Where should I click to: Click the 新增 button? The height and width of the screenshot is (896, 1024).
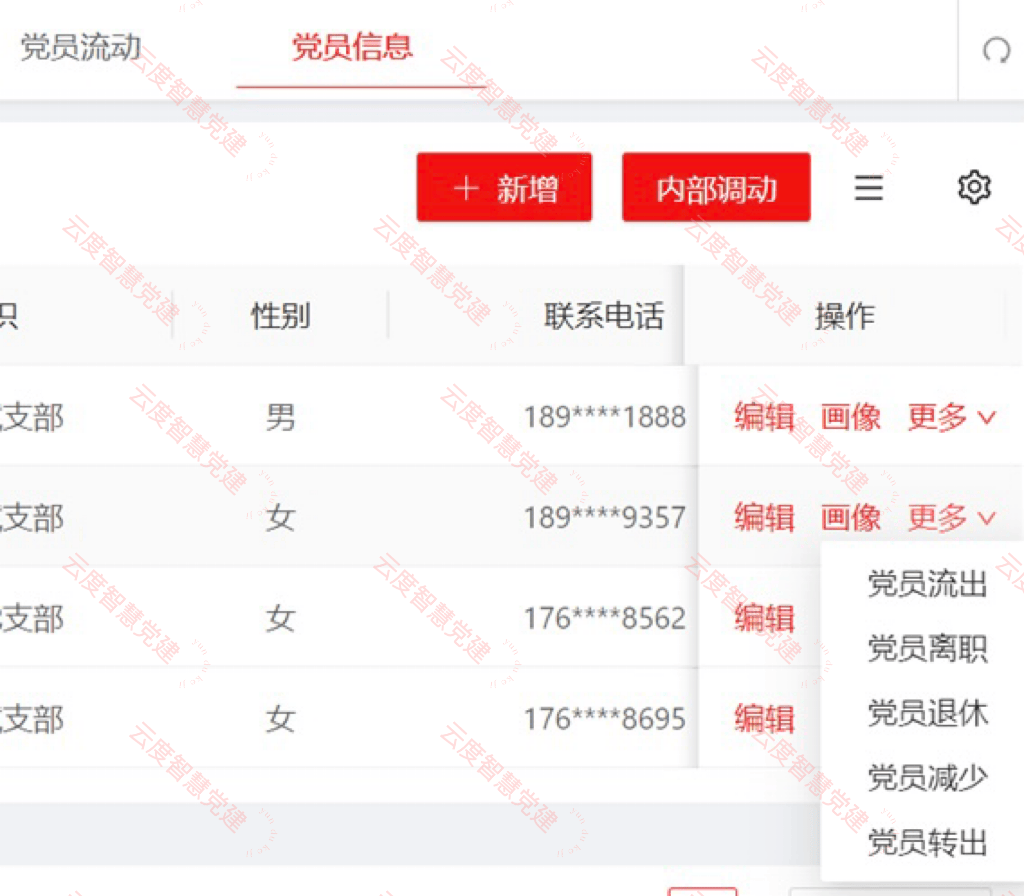point(504,187)
